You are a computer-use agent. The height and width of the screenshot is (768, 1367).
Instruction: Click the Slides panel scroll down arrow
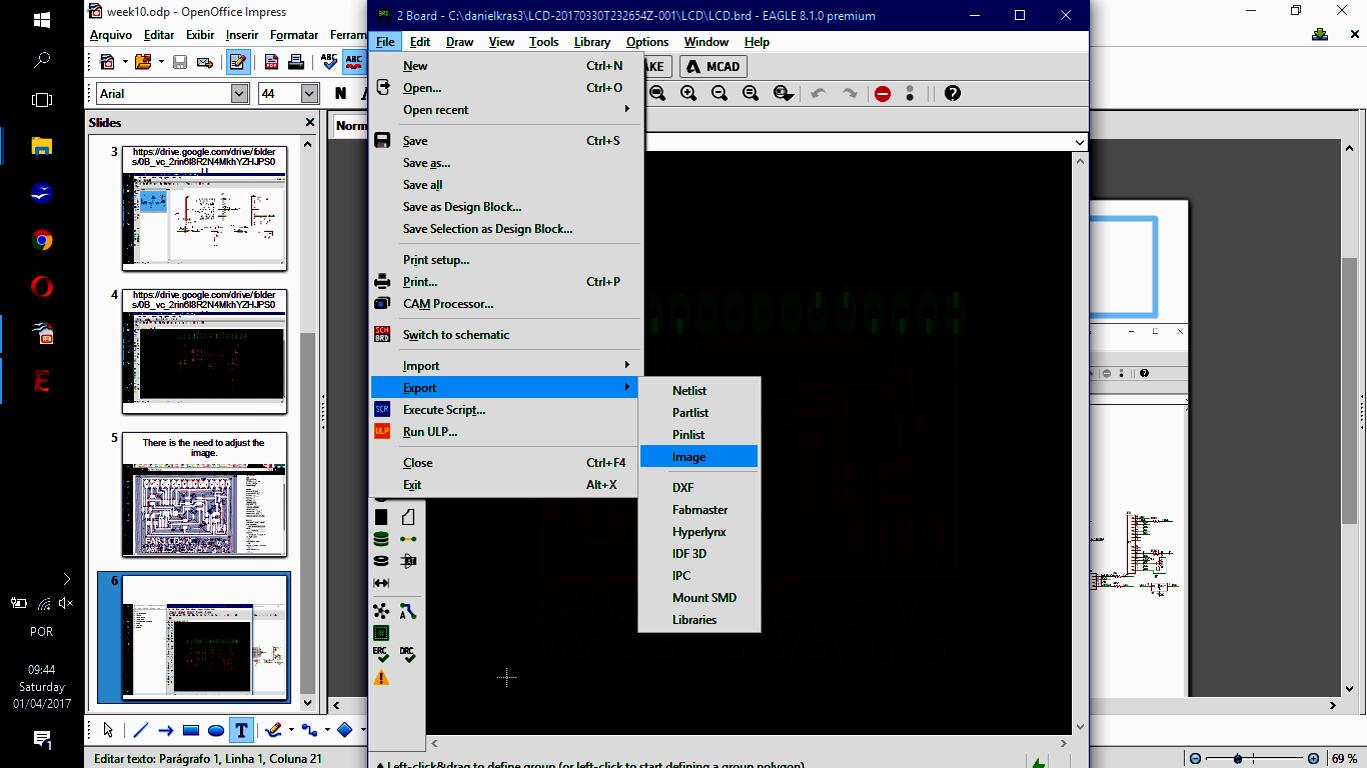coord(308,703)
